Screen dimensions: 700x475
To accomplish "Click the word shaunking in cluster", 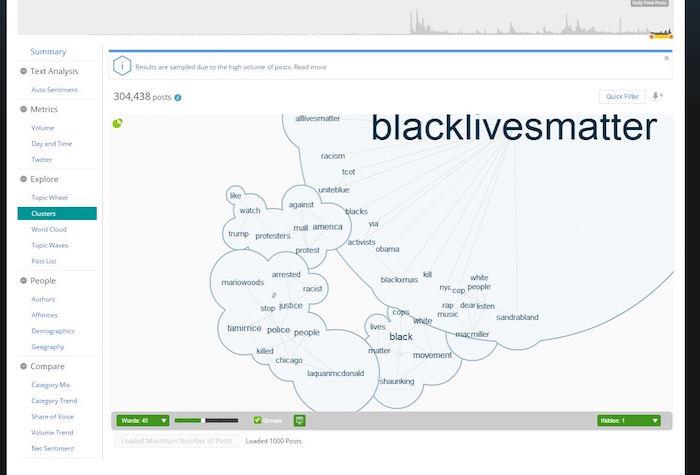I will pyautogui.click(x=397, y=381).
